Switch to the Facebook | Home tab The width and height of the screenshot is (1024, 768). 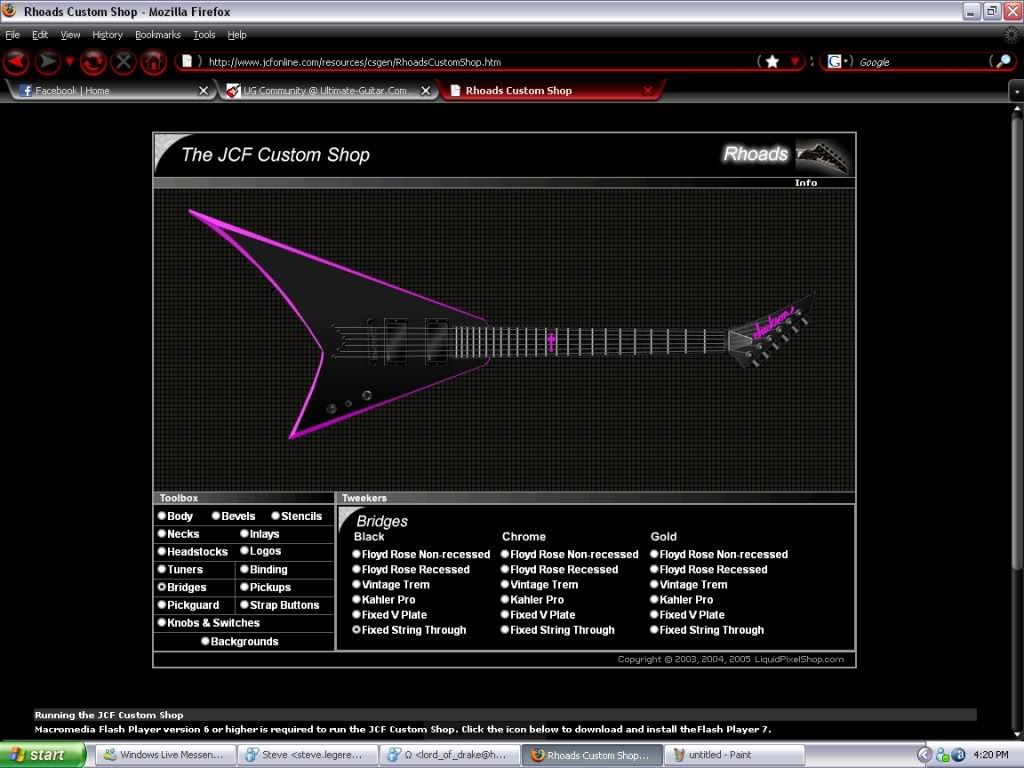click(x=100, y=91)
